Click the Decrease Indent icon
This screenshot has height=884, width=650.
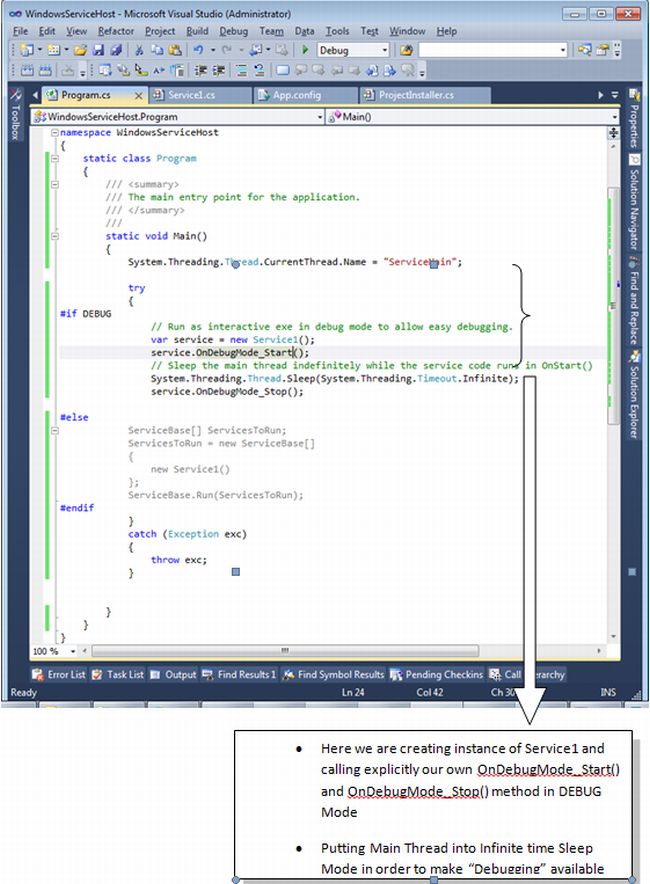point(200,70)
